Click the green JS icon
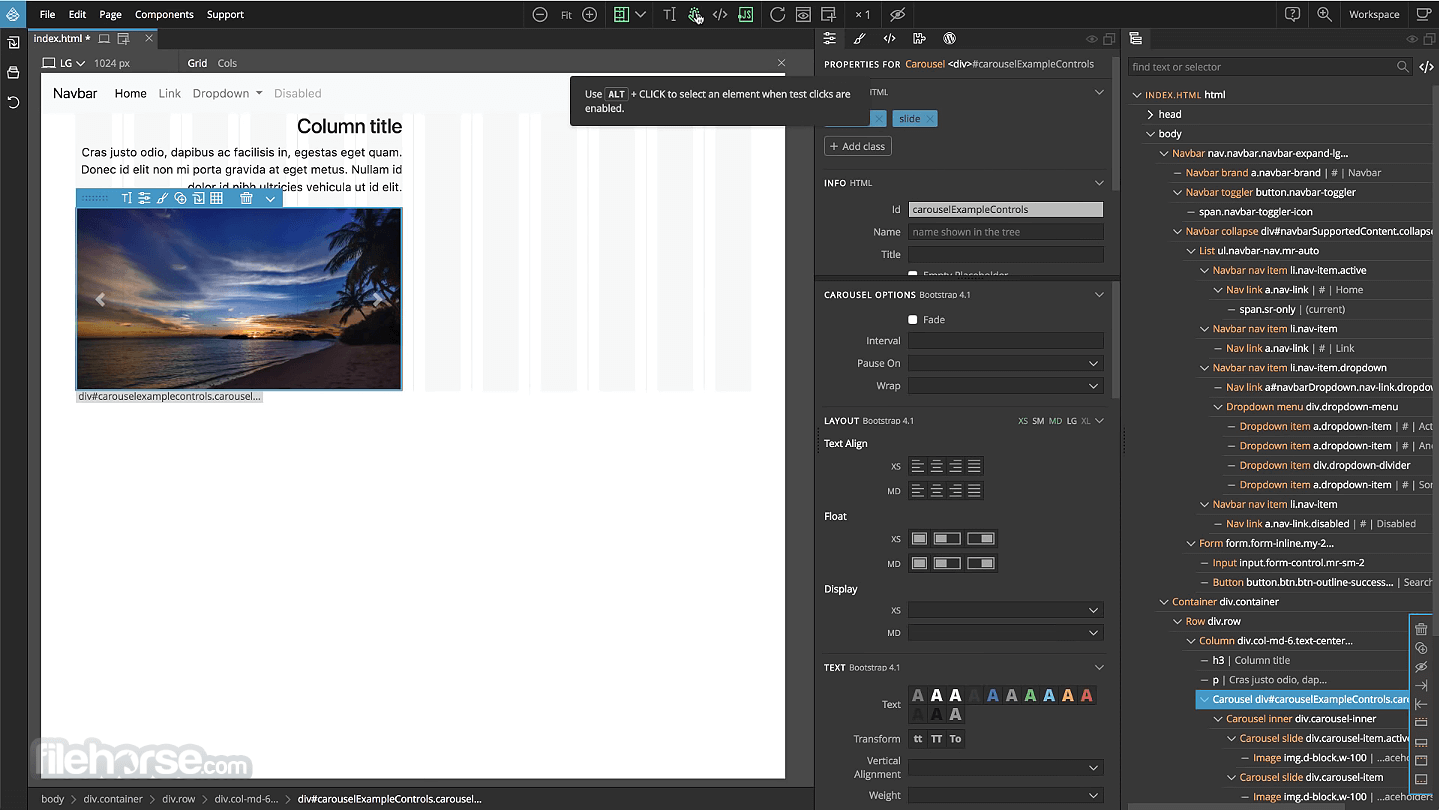Screen dimensions: 1439x810 click(x=746, y=14)
